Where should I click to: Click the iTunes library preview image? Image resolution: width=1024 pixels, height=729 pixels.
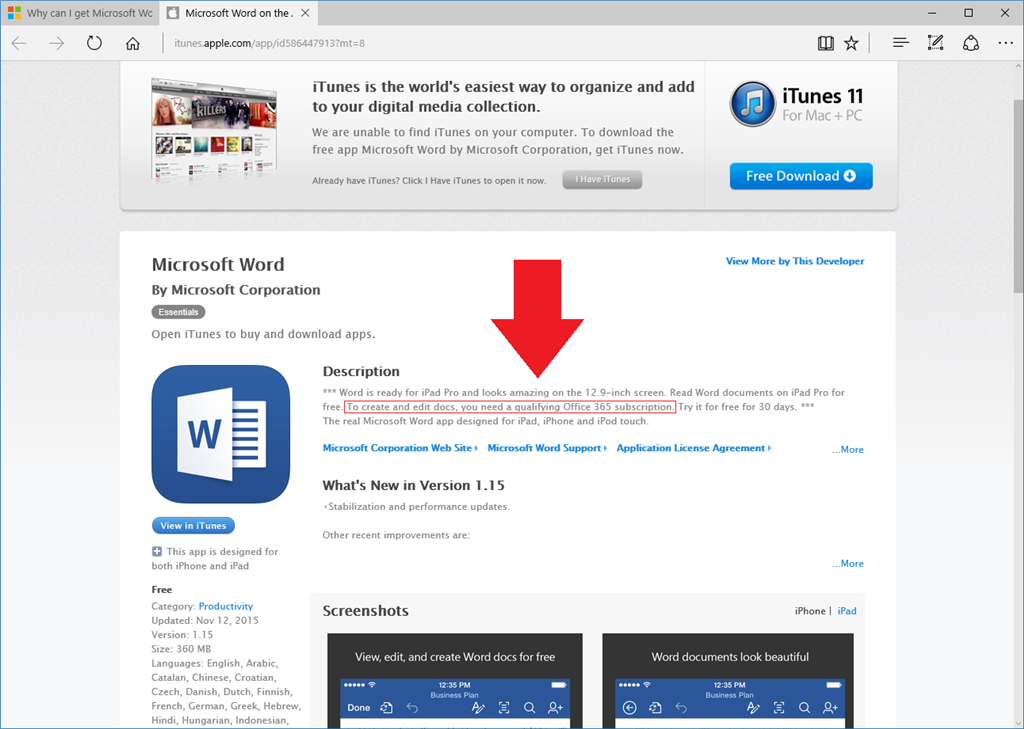[214, 131]
